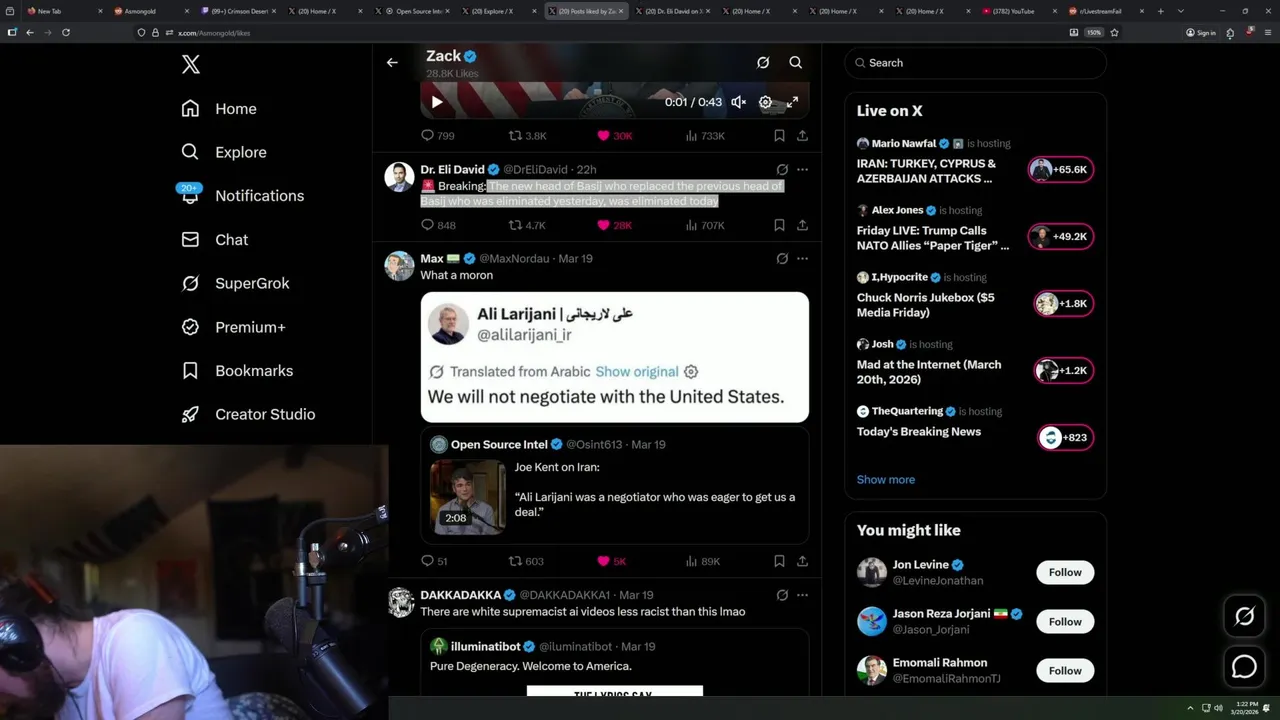Screen dimensions: 1280x720
Task: Play the video in top post
Action: pos(437,102)
